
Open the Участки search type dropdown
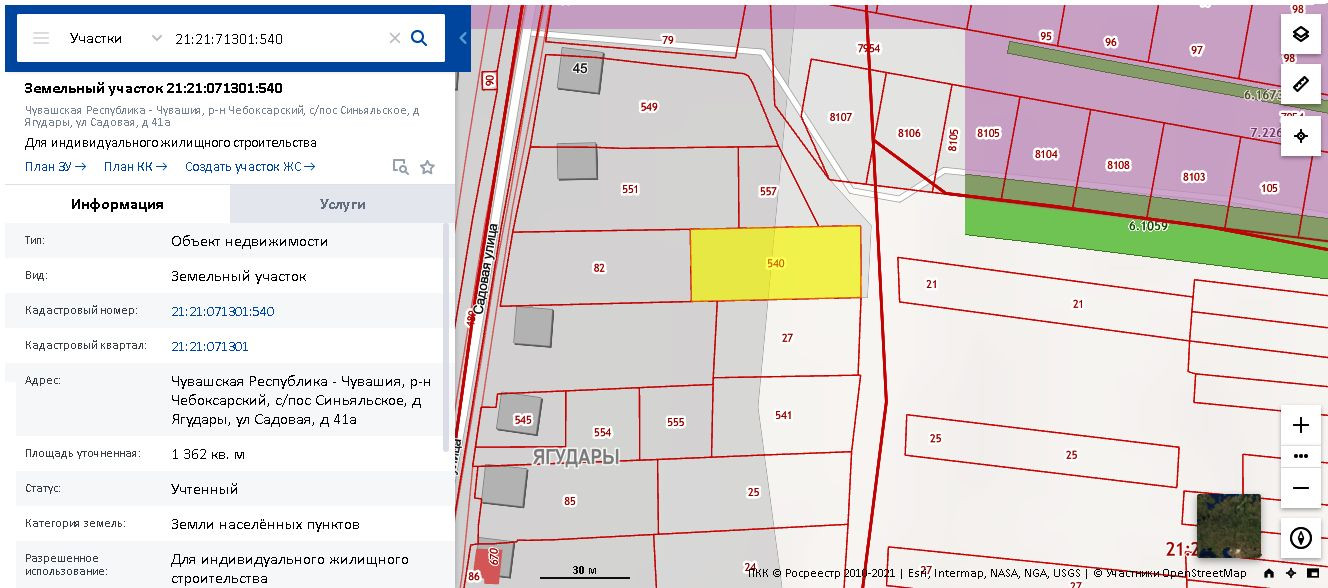pos(115,38)
